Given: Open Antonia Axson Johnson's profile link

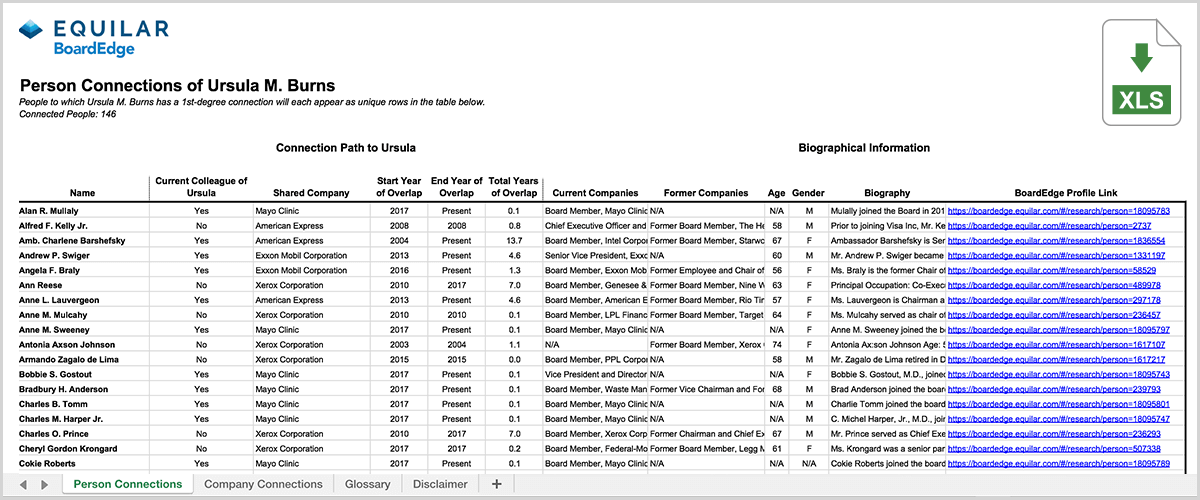Looking at the screenshot, I should (x=1056, y=344).
